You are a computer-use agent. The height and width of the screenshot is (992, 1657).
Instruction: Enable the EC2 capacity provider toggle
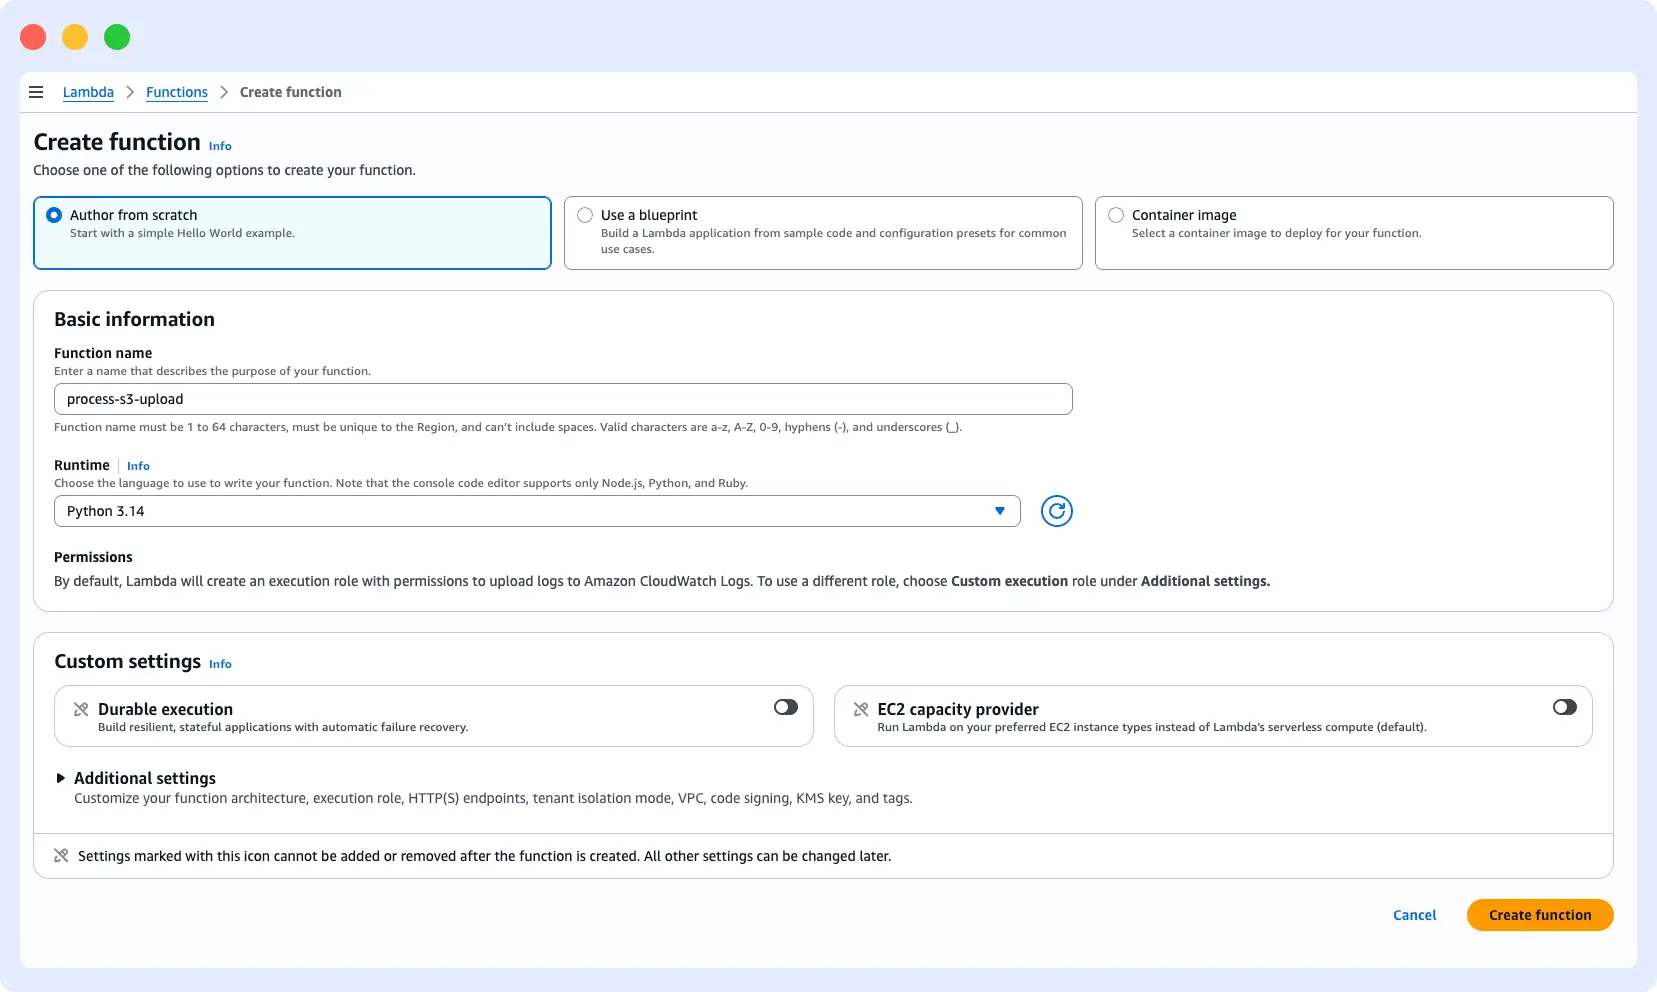pos(1565,707)
